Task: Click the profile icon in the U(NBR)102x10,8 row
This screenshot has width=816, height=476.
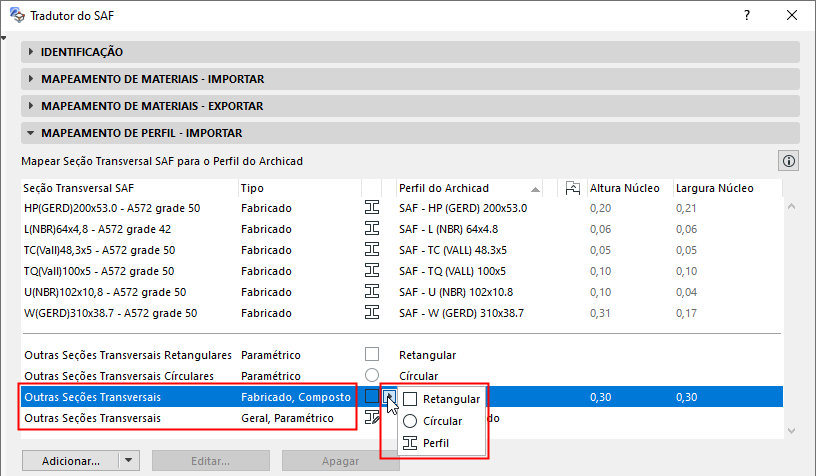Action: coord(372,291)
